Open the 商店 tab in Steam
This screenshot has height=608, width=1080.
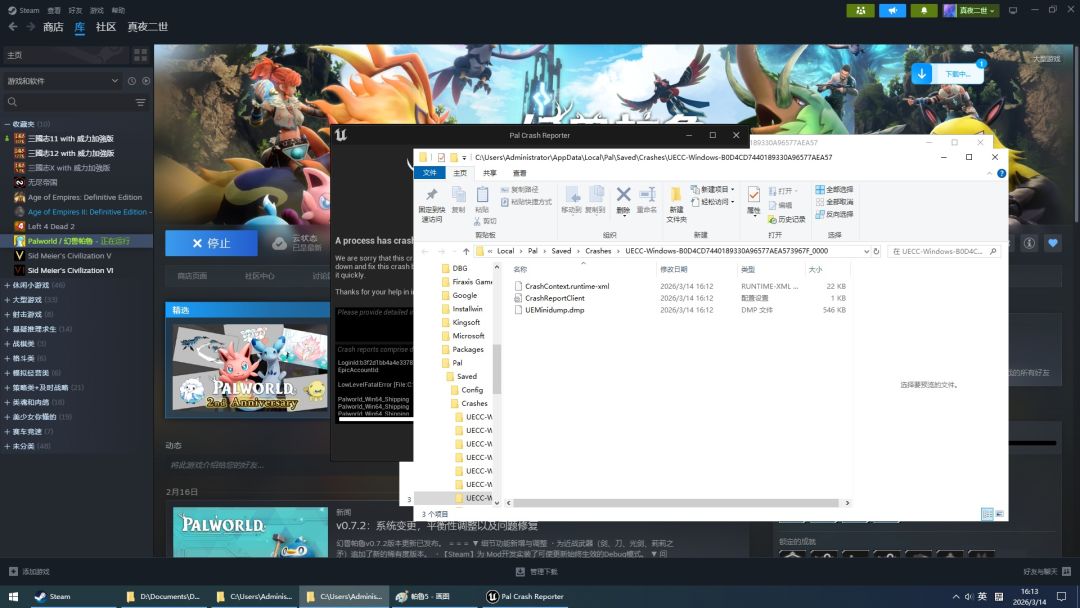pos(53,27)
